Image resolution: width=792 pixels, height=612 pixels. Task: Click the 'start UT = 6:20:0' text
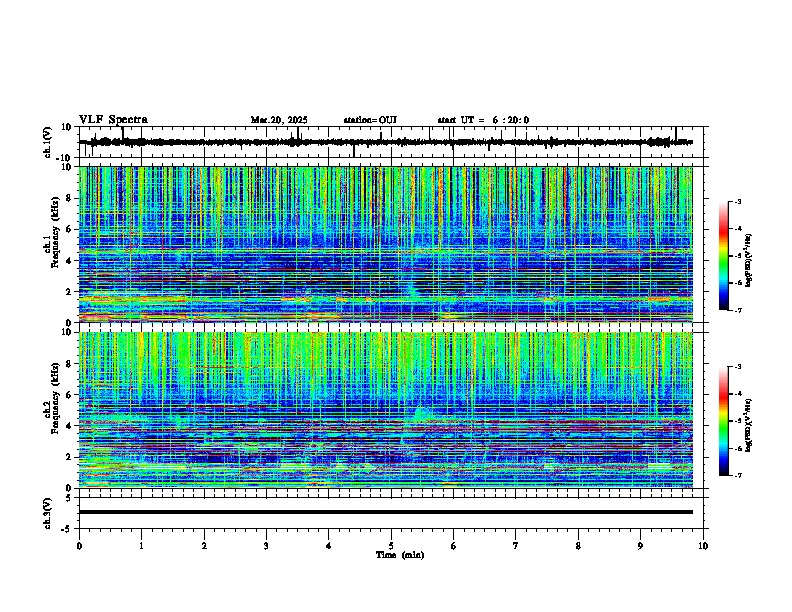[x=483, y=120]
